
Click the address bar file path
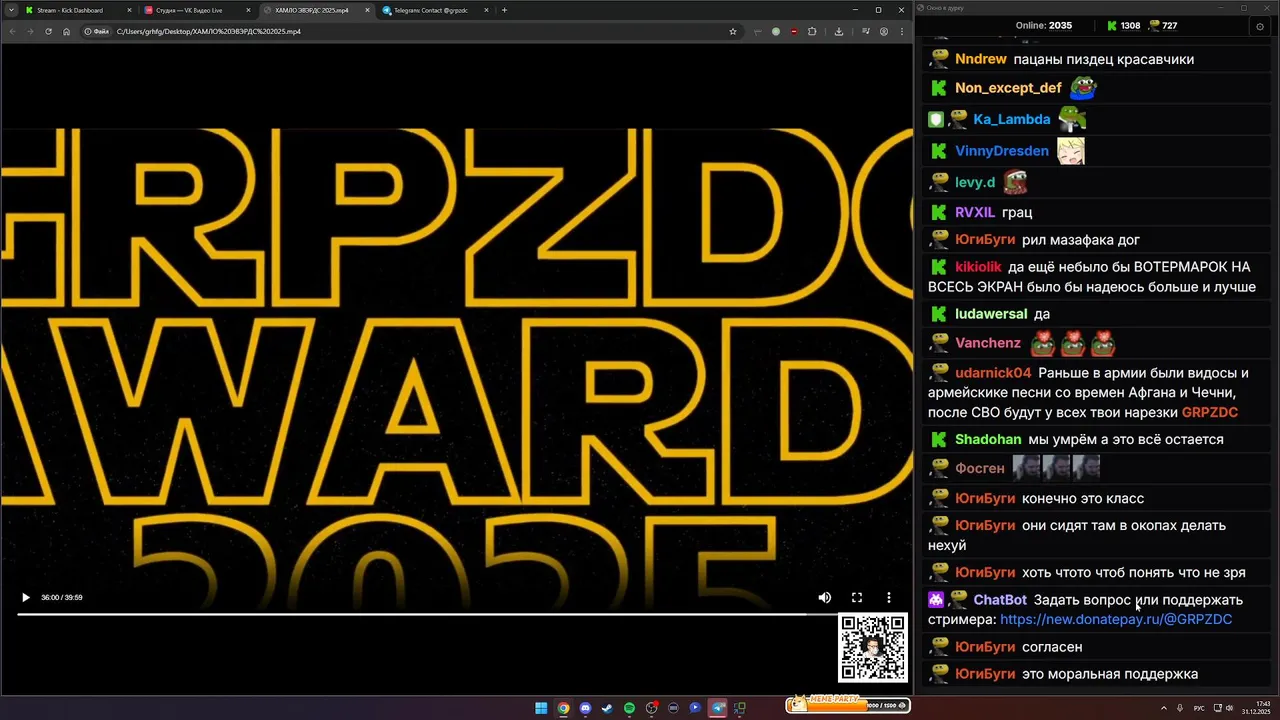click(209, 31)
